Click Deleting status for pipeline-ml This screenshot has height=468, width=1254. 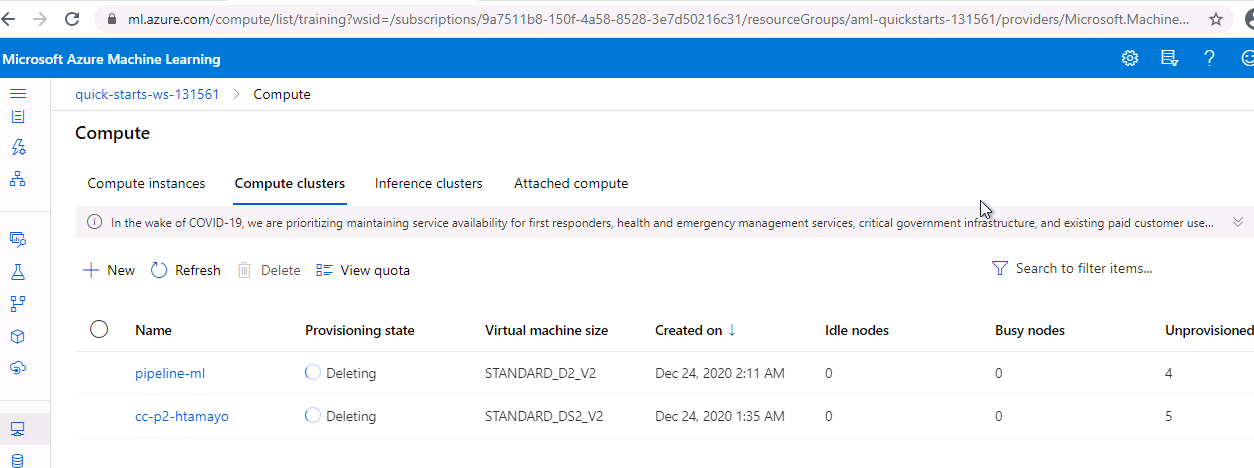pos(351,373)
